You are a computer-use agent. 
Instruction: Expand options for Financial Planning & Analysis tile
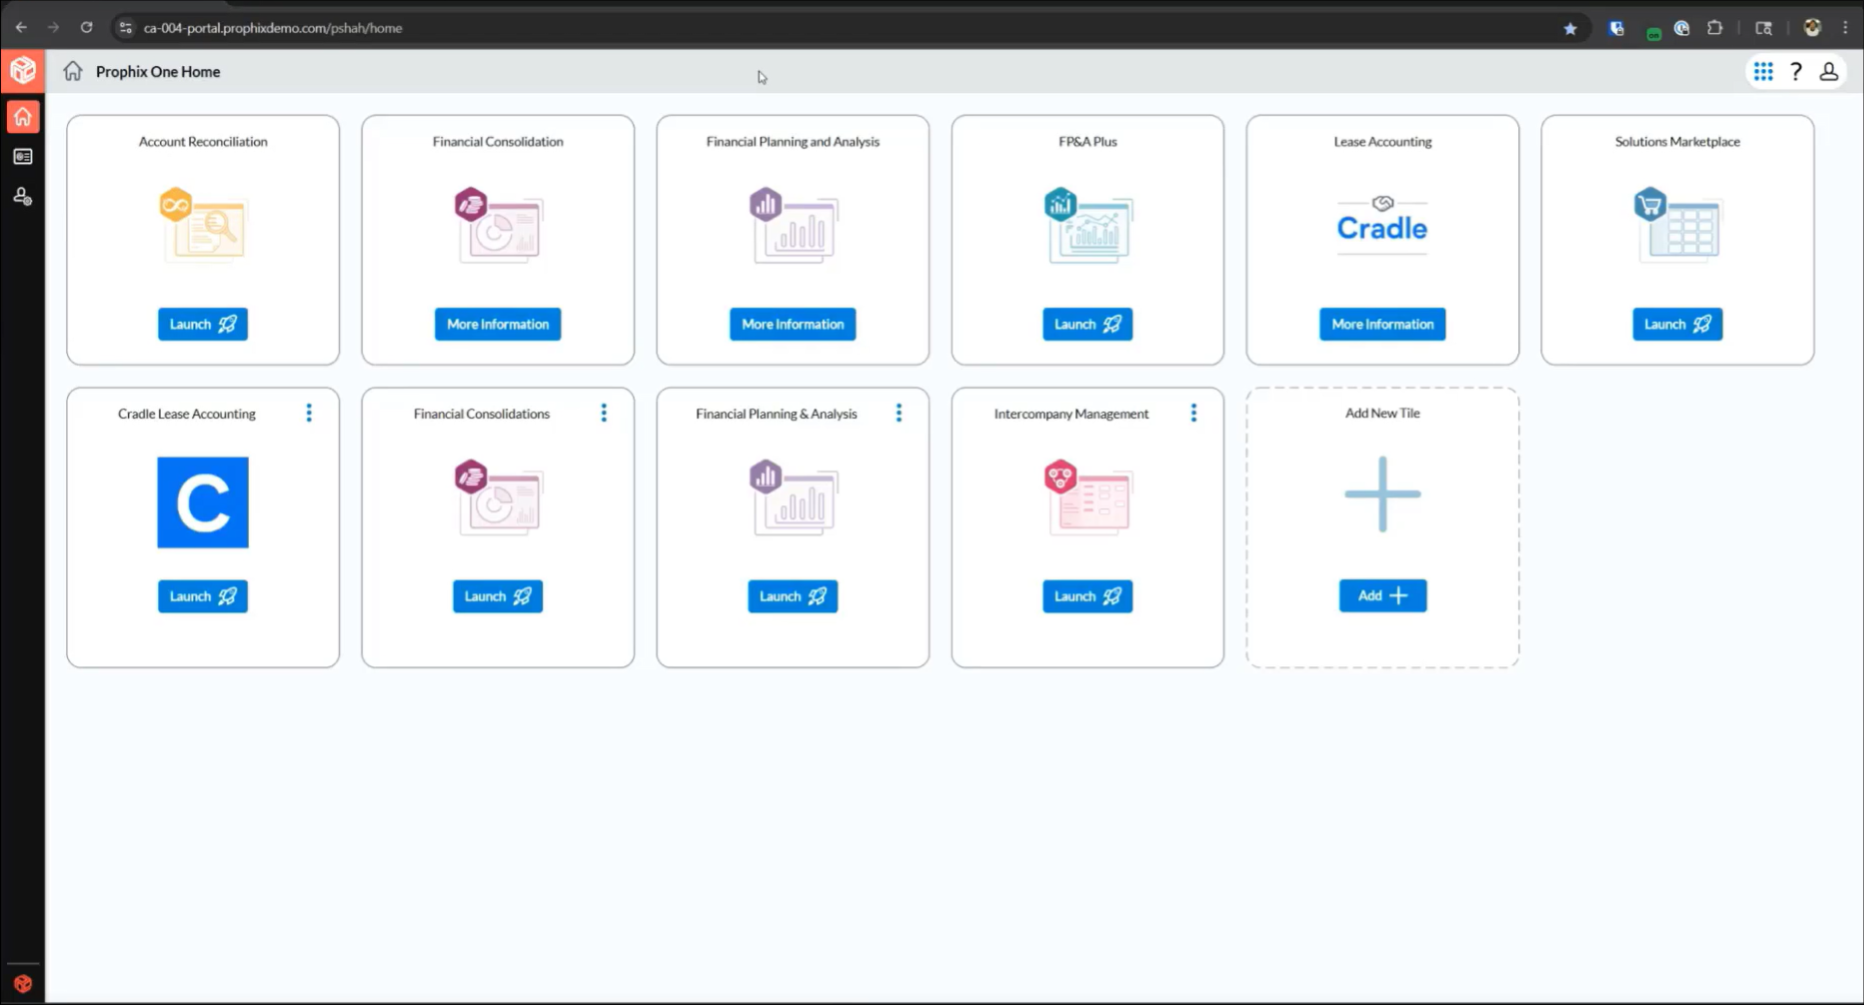(899, 413)
